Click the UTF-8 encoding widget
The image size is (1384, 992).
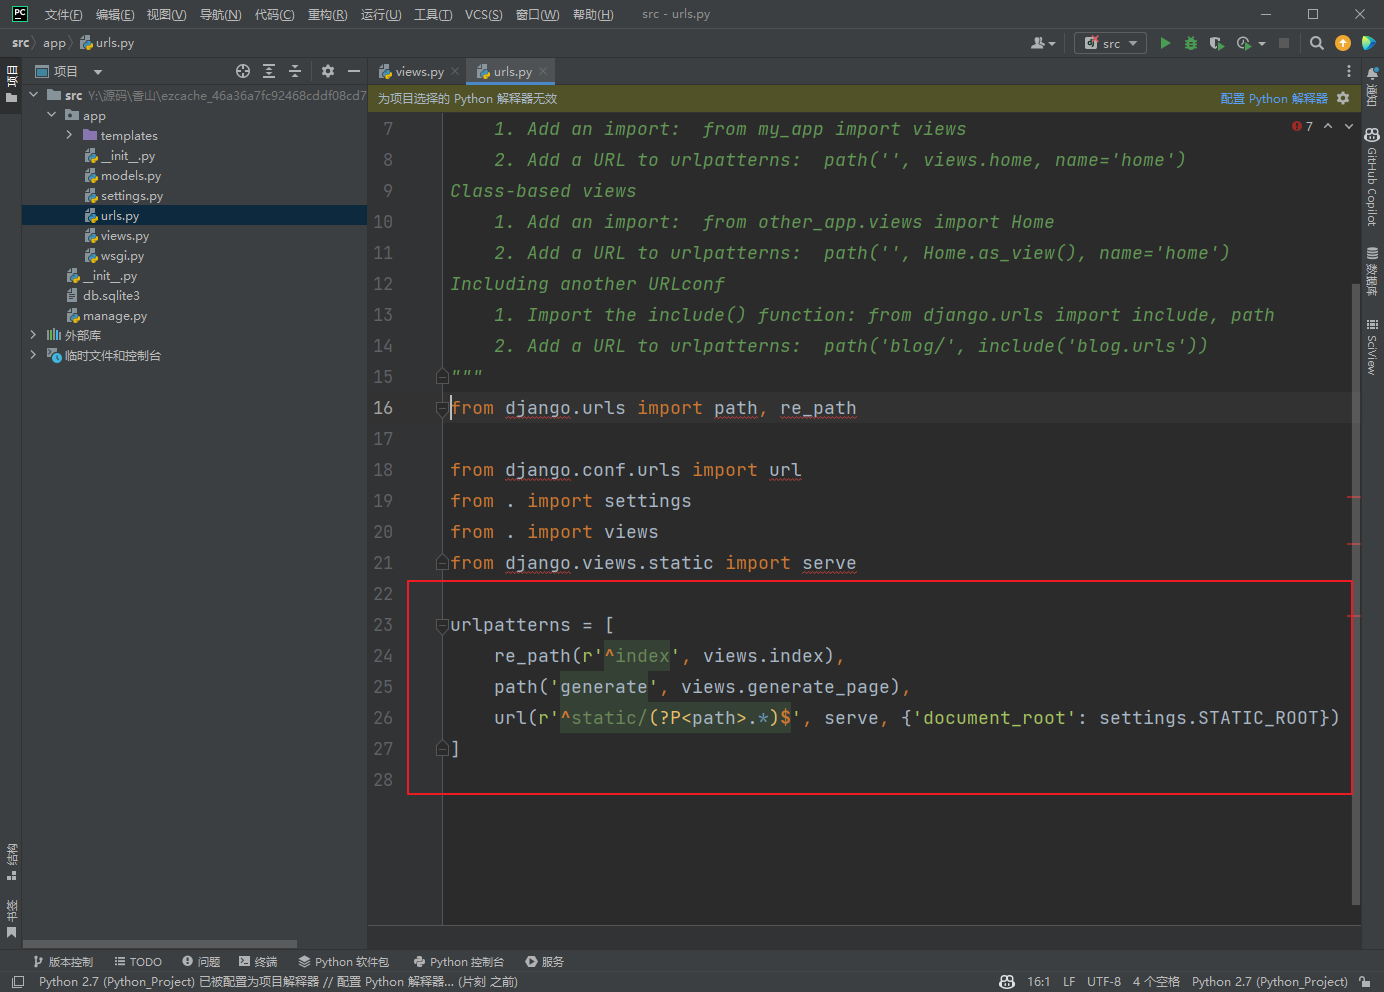click(x=1104, y=982)
